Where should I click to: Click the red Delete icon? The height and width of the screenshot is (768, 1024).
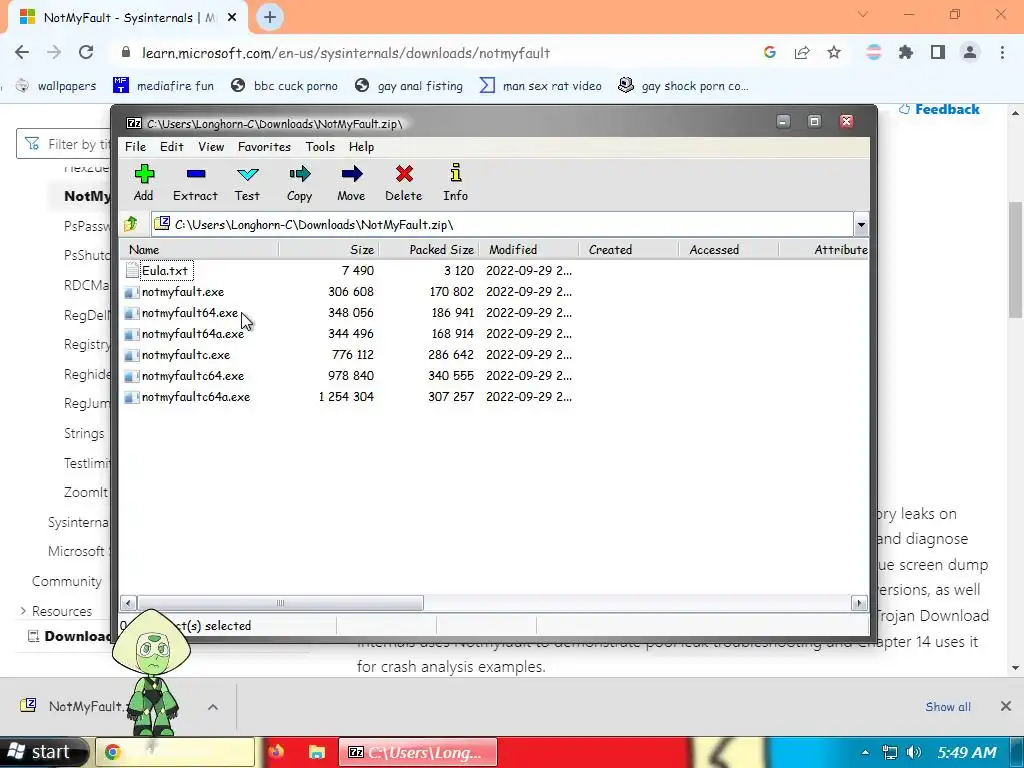pos(404,183)
